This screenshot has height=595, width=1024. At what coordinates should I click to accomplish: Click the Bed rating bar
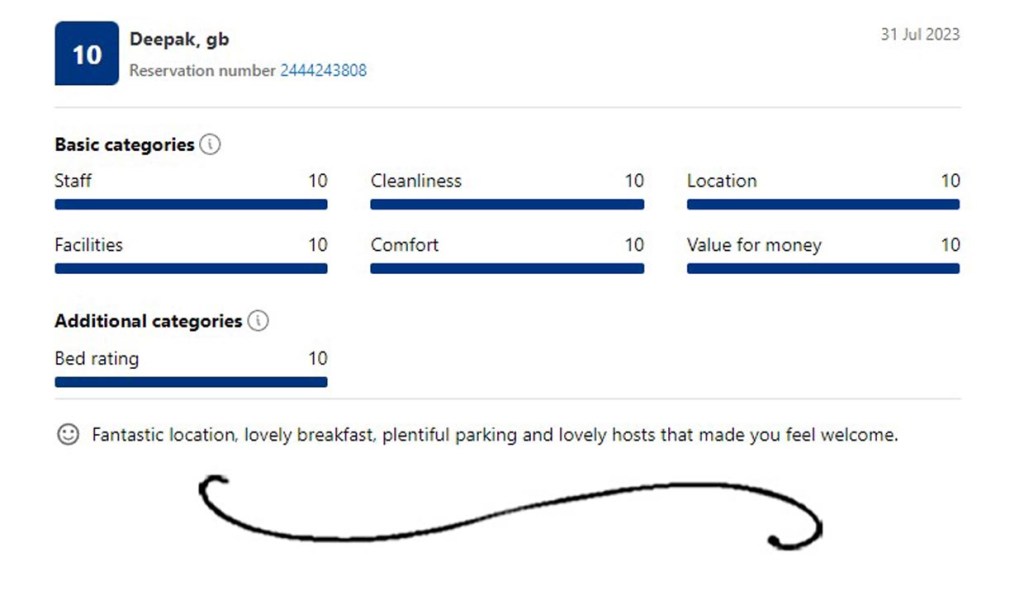(x=191, y=382)
